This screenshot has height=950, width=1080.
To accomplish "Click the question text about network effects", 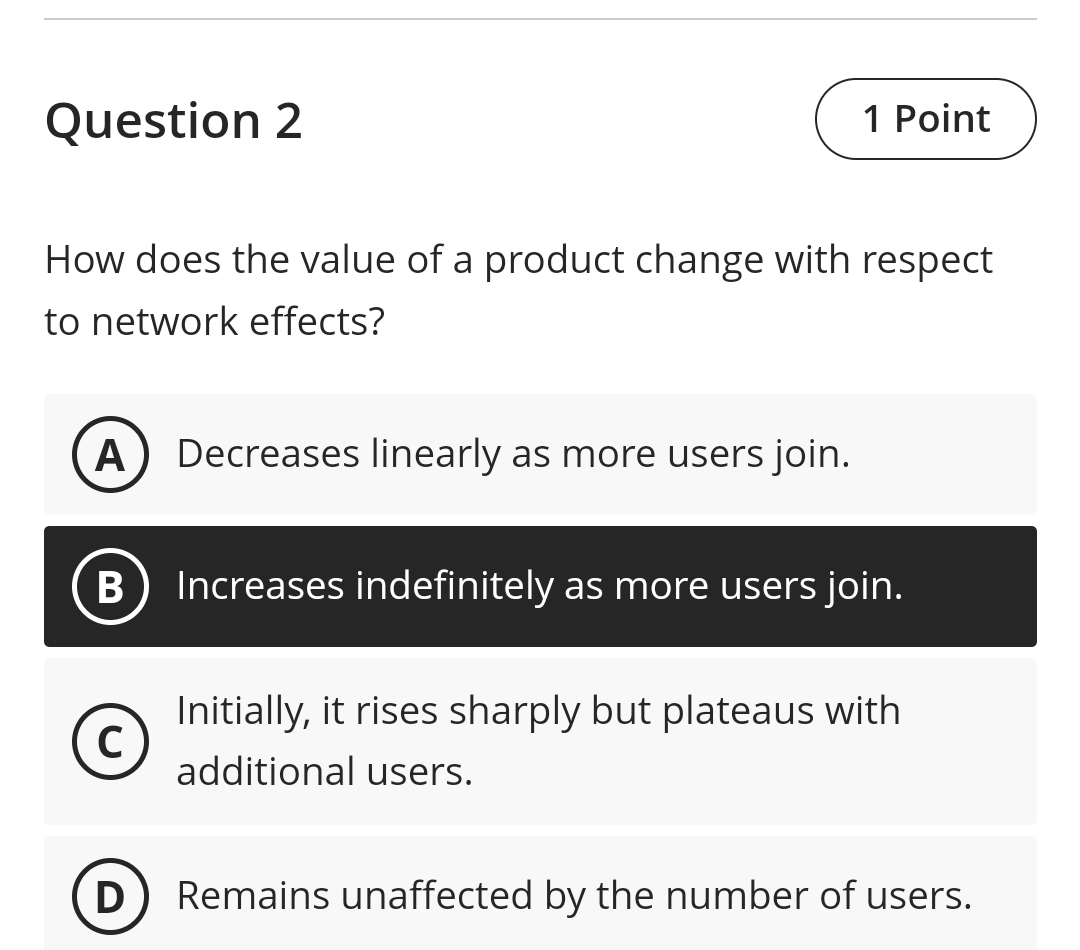I will [517, 290].
